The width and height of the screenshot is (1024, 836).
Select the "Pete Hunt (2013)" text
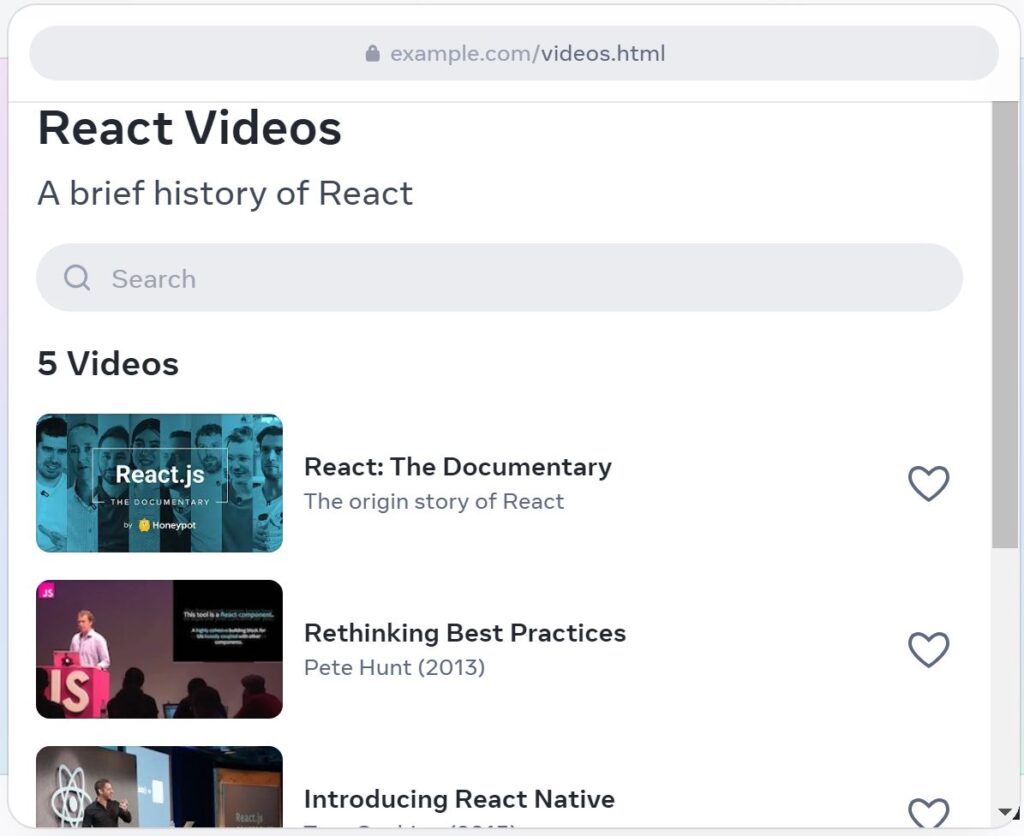click(394, 668)
